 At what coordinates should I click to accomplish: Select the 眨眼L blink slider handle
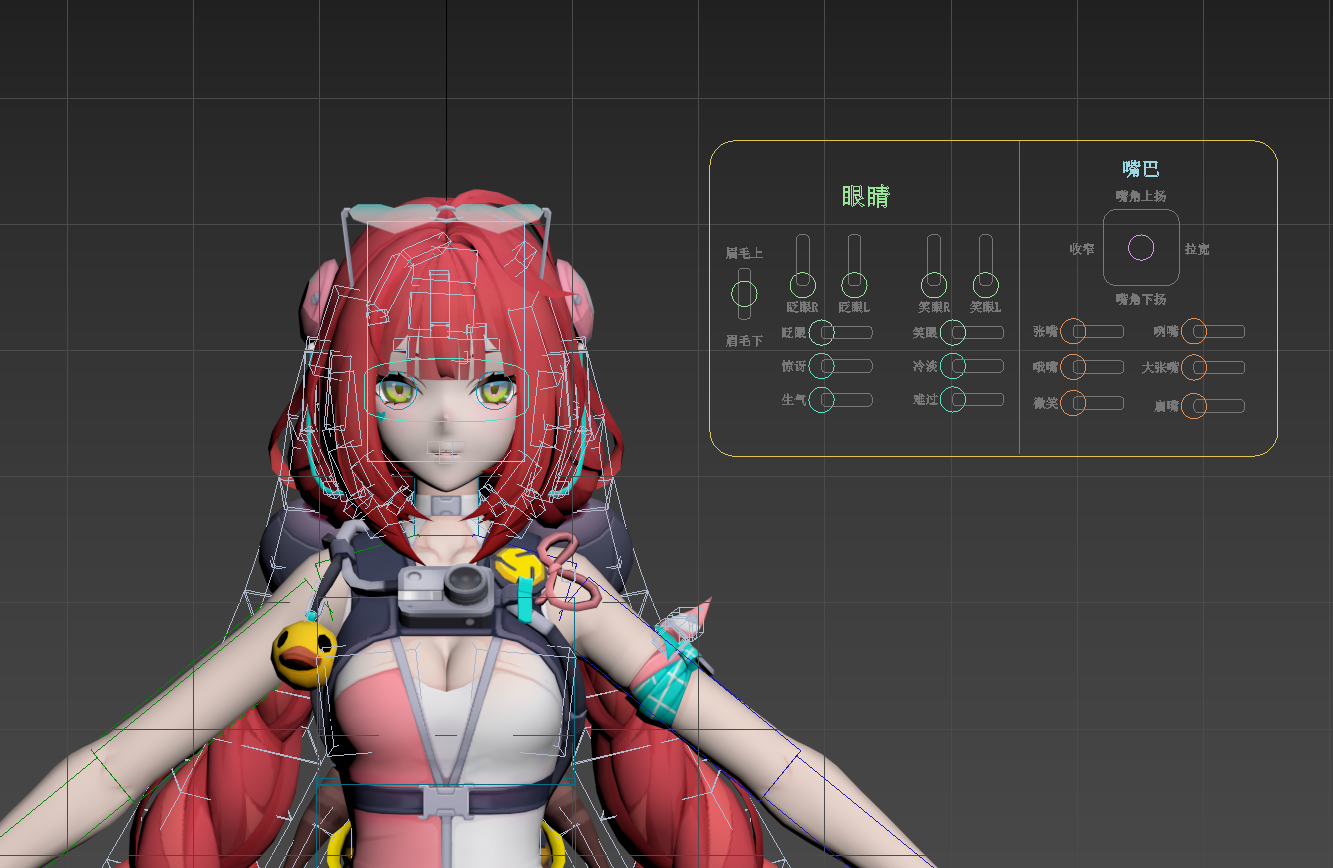[854, 286]
